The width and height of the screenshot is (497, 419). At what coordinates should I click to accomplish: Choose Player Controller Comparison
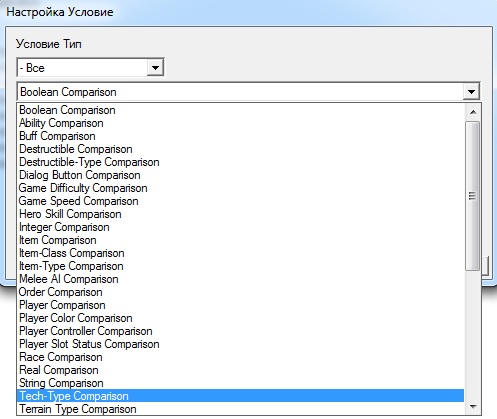(240, 331)
